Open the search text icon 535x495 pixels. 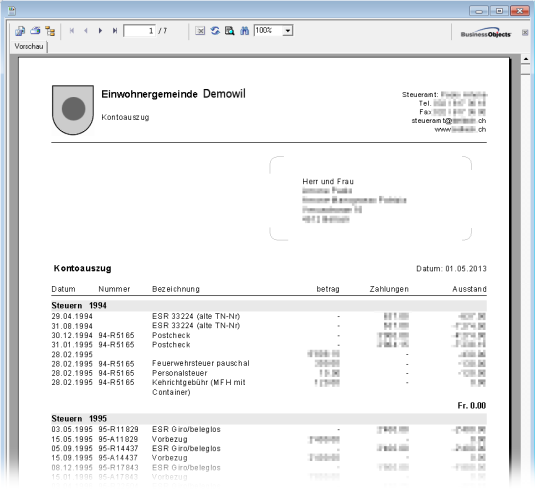pos(230,31)
